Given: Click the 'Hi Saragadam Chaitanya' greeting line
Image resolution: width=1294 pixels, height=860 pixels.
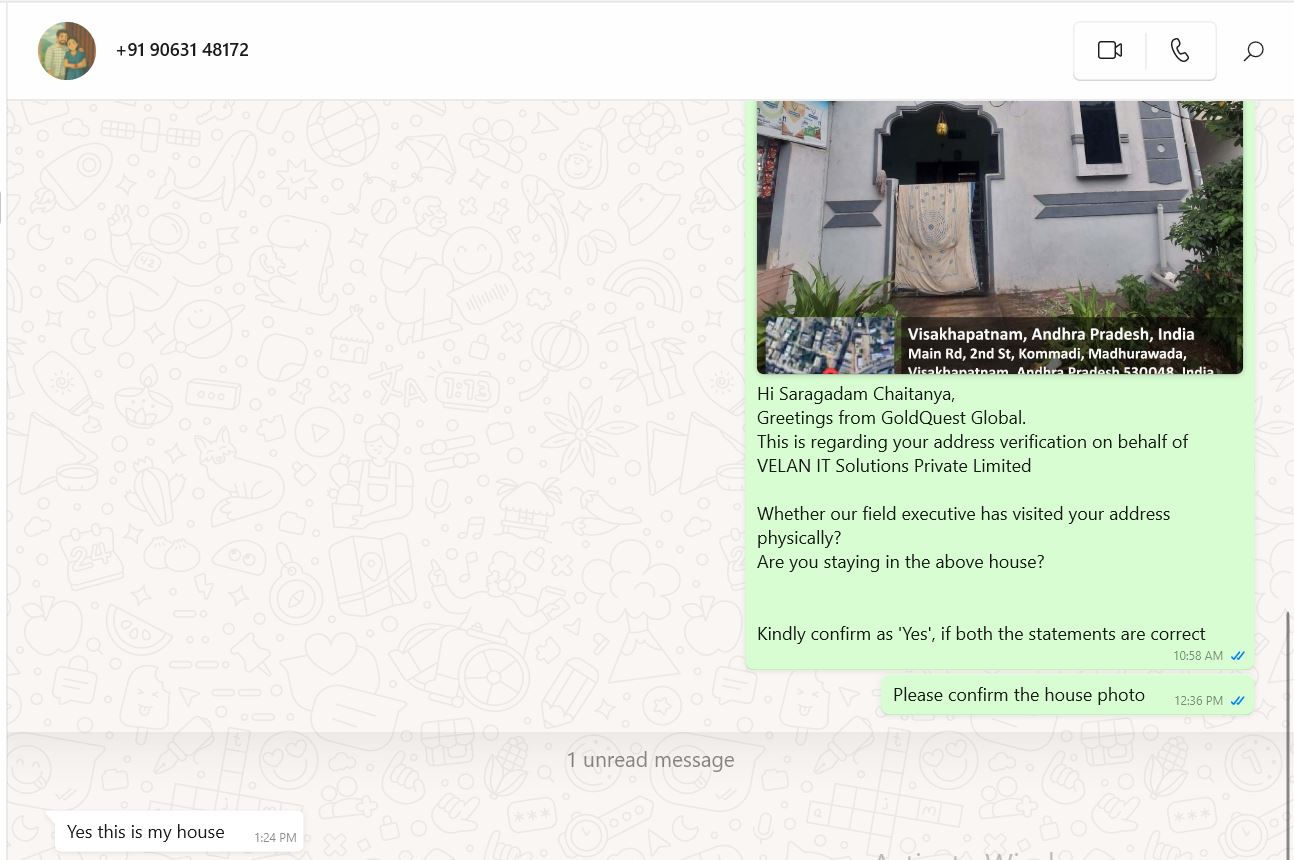Looking at the screenshot, I should (x=856, y=394).
